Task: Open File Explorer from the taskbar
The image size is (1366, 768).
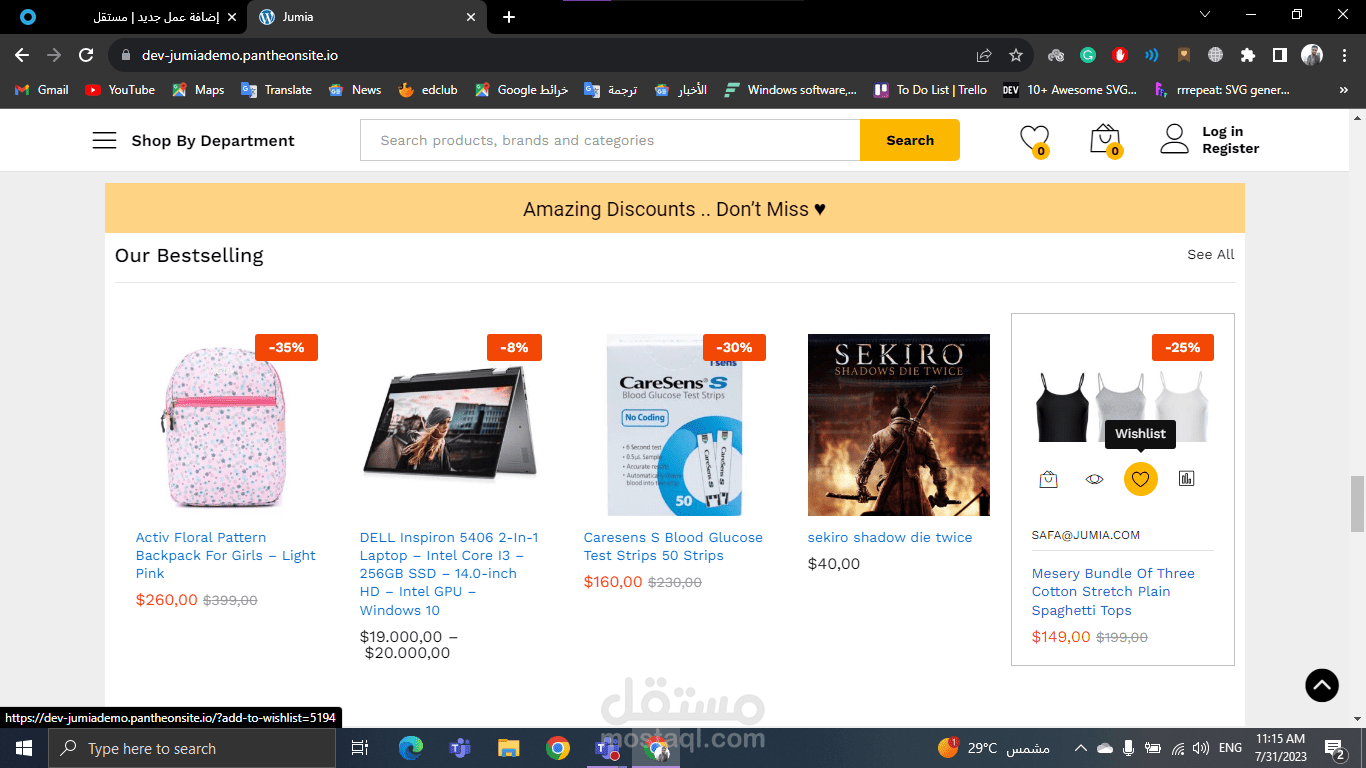Action: coord(509,748)
